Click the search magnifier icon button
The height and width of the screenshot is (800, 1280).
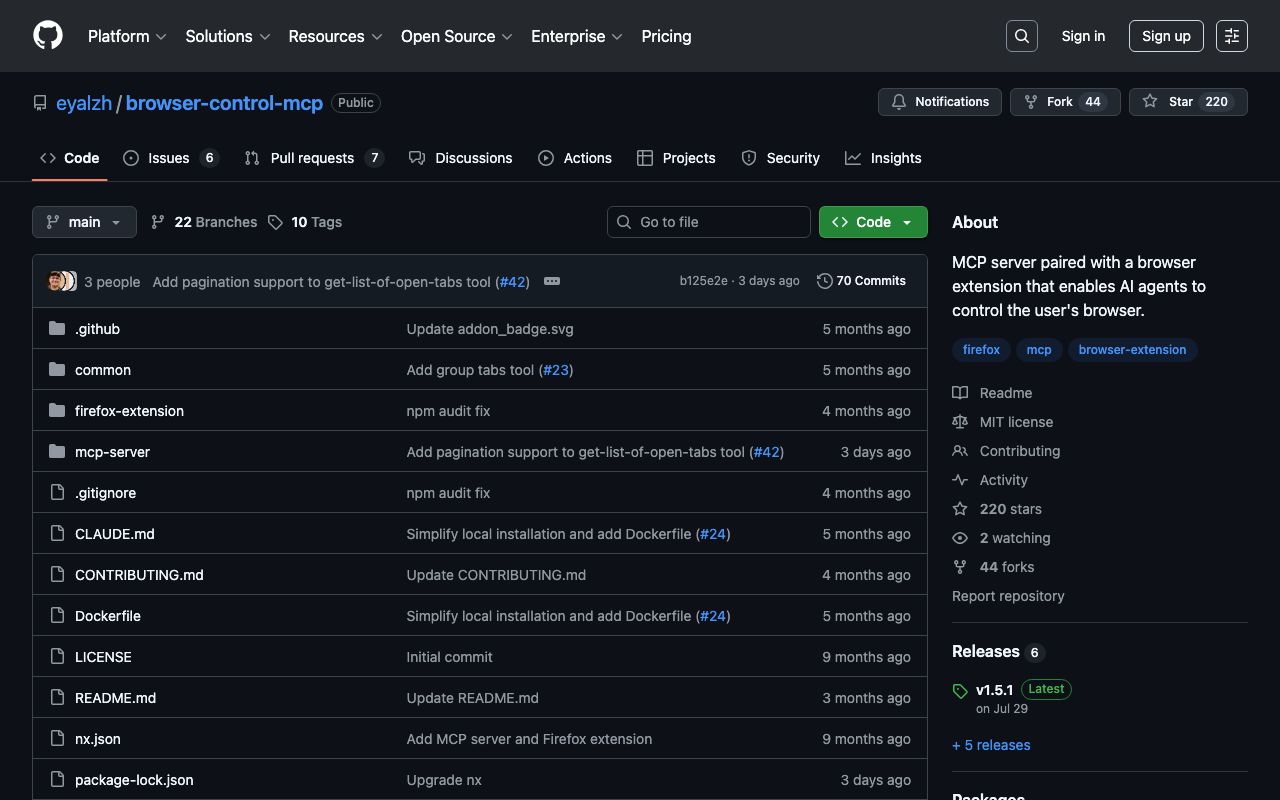tap(1021, 36)
